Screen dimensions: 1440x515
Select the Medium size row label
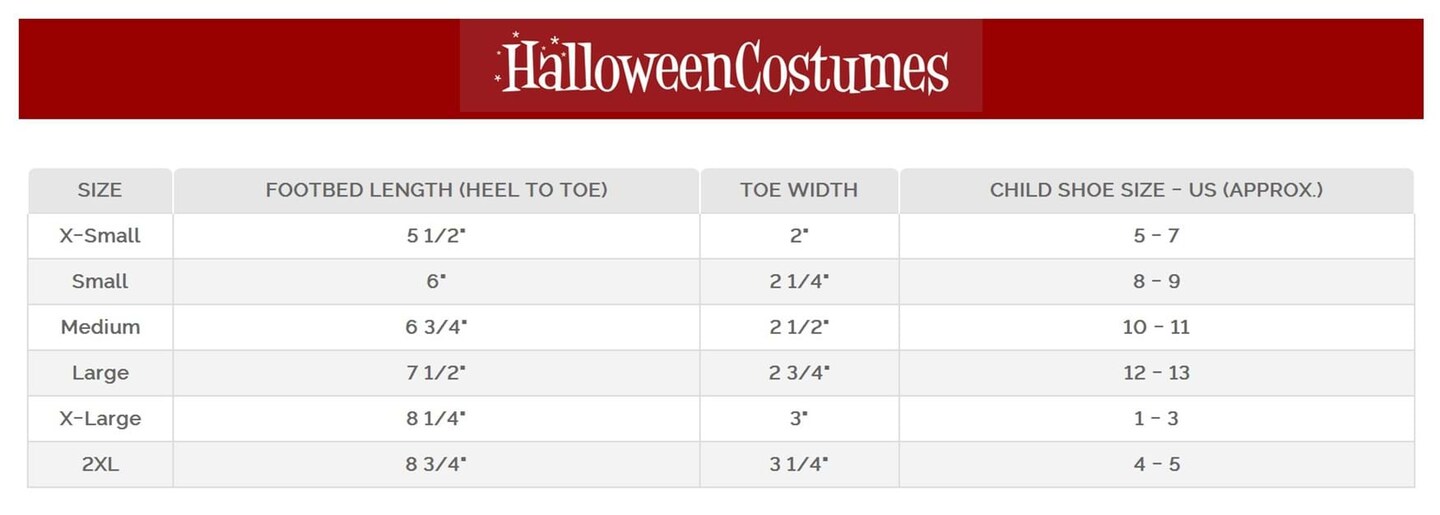point(100,327)
